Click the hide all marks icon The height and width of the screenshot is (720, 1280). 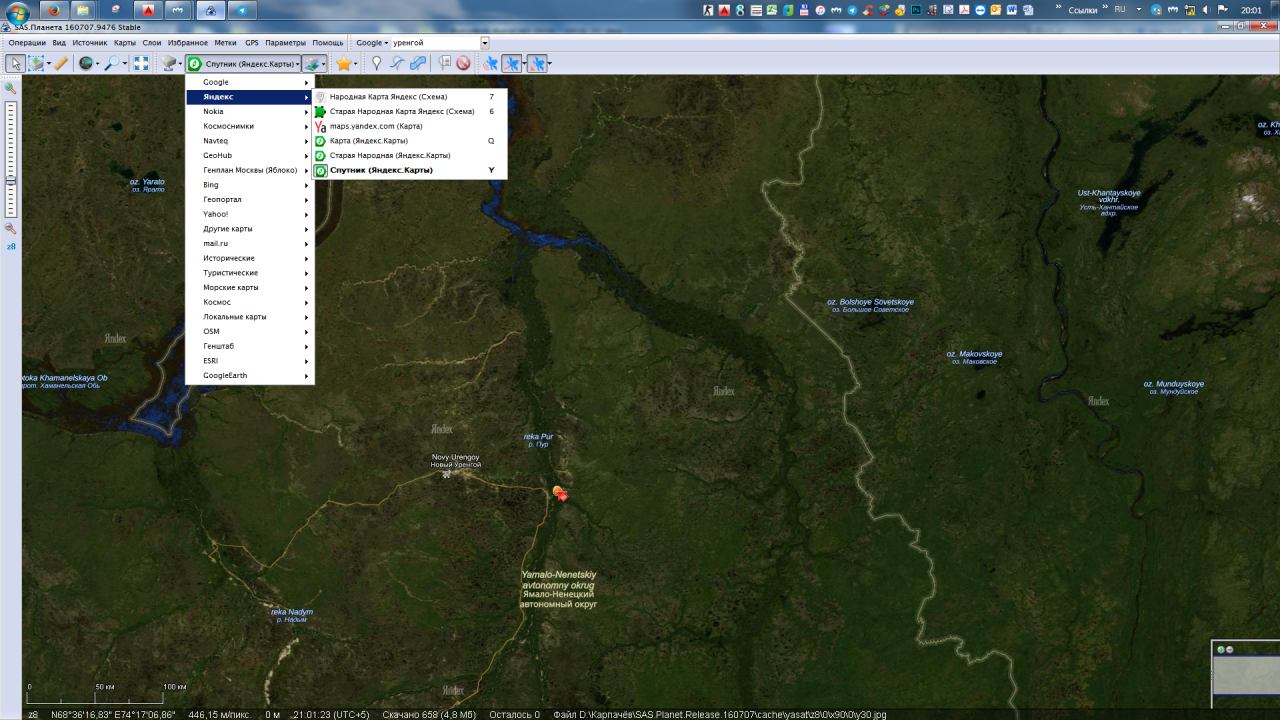(x=463, y=63)
